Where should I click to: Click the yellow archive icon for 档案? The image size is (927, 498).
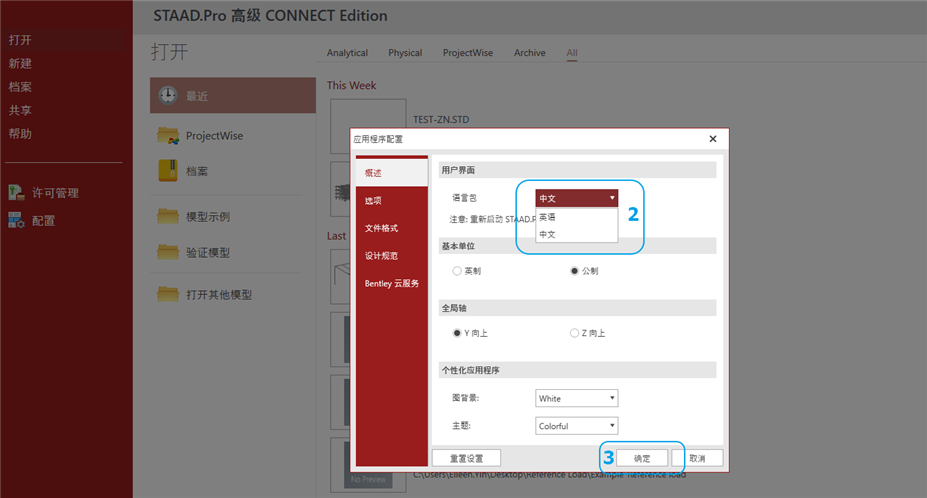tap(168, 170)
